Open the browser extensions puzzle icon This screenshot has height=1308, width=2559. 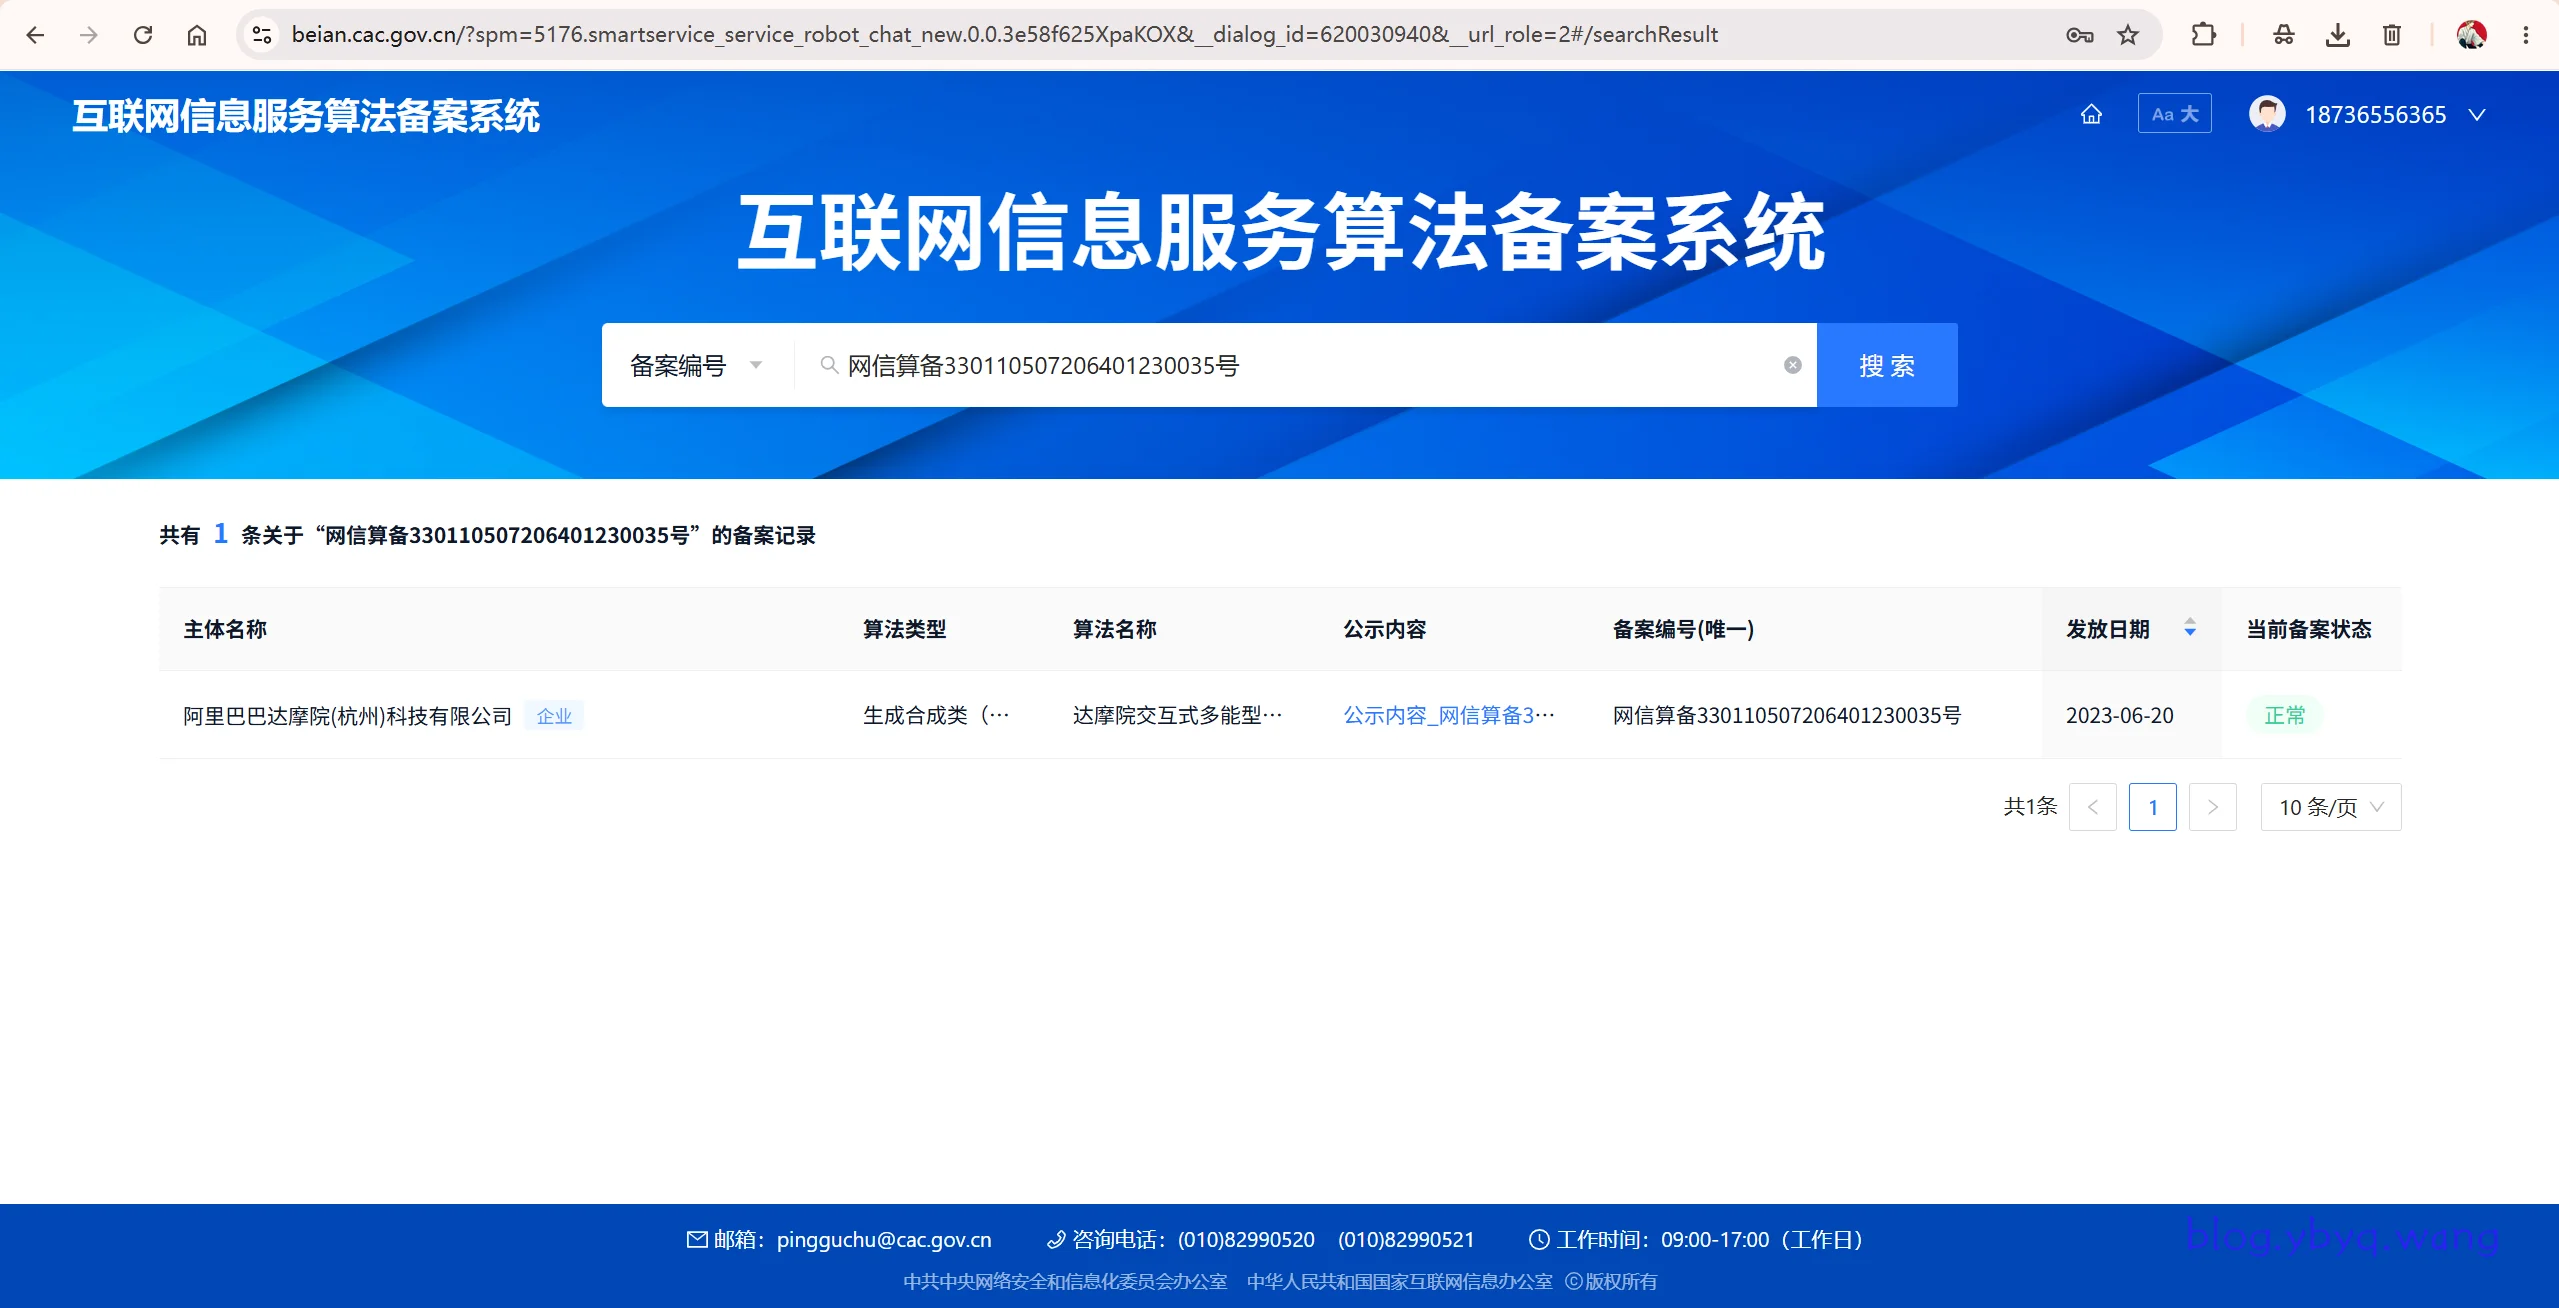(x=2203, y=35)
